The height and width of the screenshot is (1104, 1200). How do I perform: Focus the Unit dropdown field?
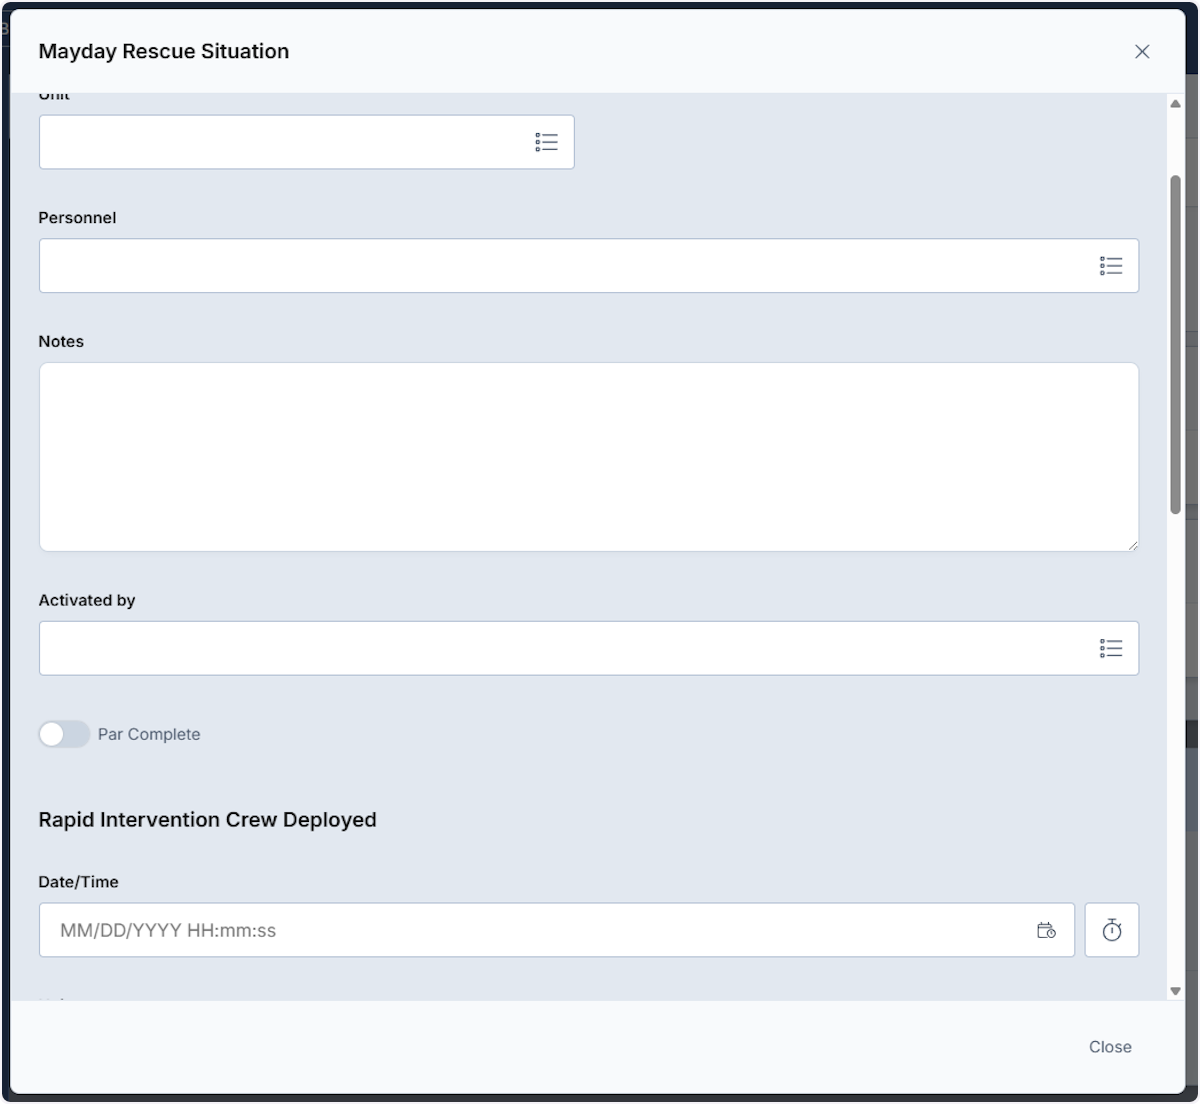click(x=306, y=142)
